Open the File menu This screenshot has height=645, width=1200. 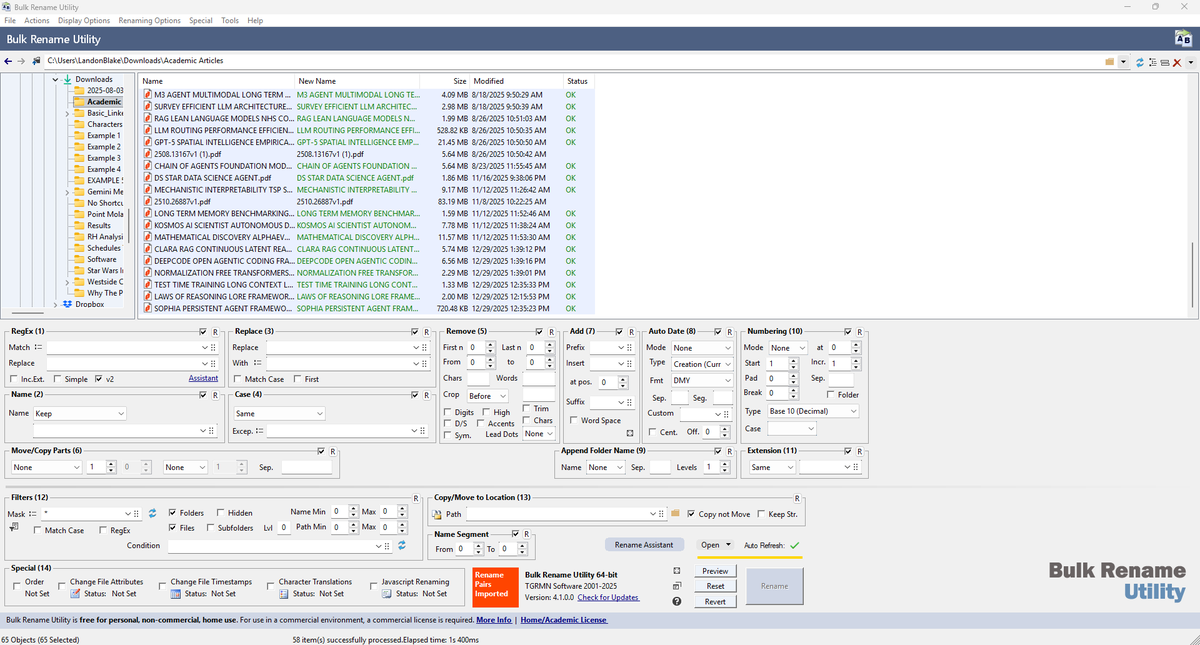click(x=10, y=20)
